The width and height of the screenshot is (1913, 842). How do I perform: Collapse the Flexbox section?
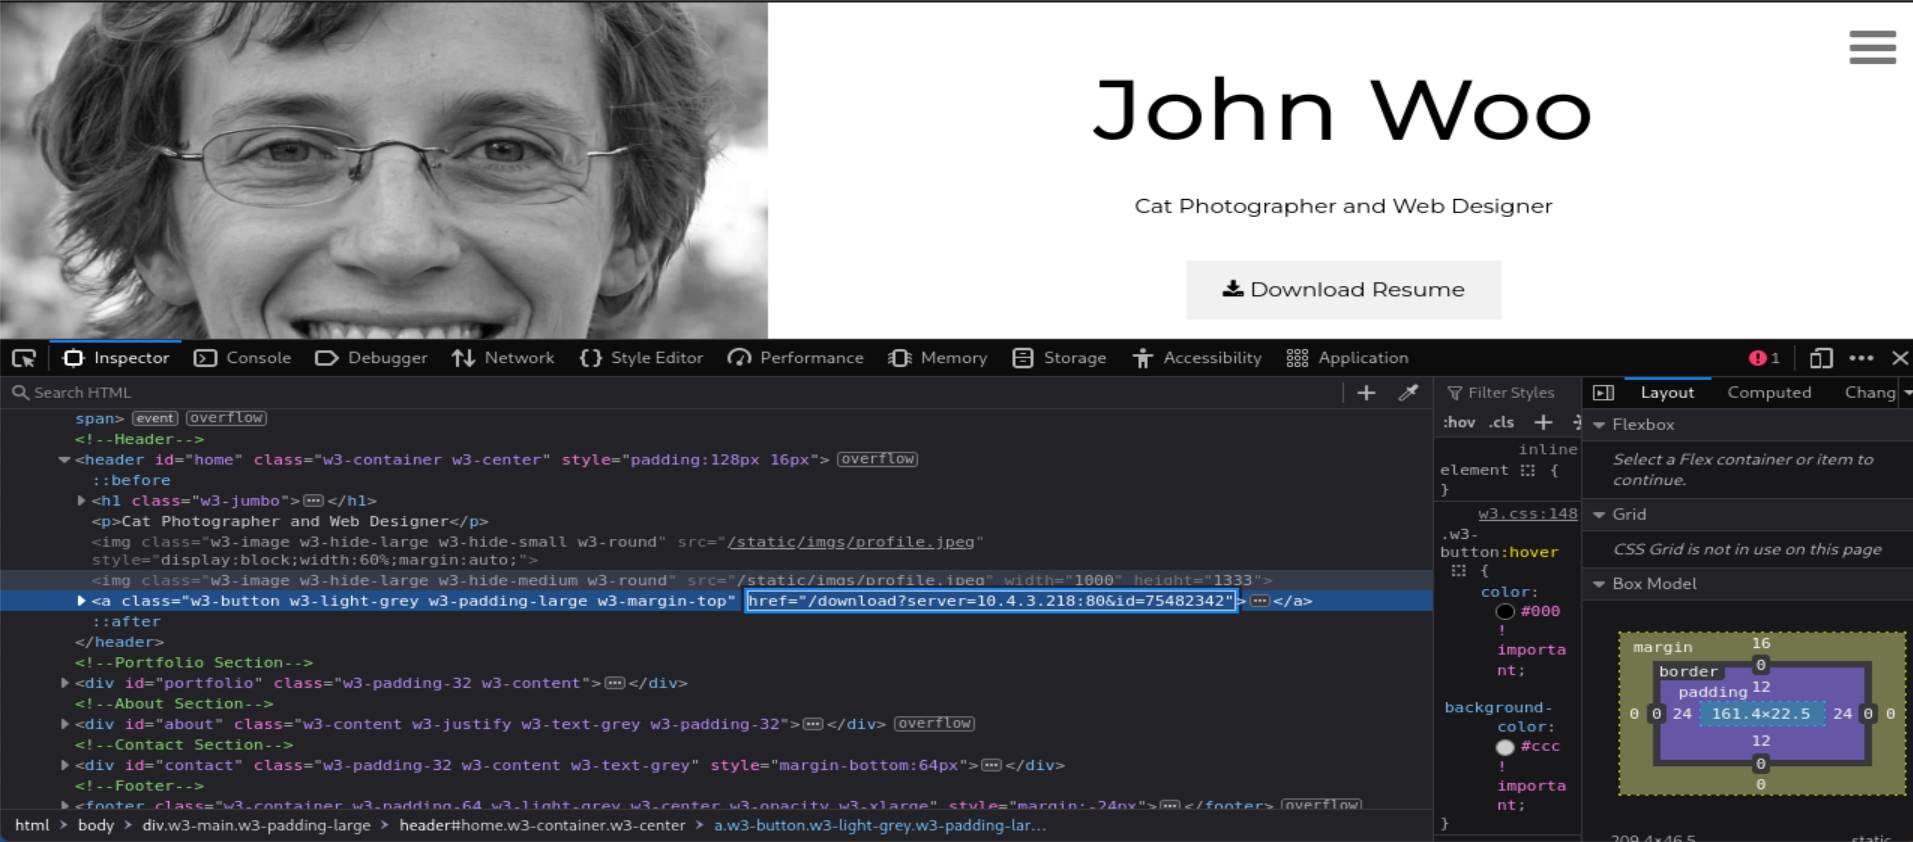1599,425
